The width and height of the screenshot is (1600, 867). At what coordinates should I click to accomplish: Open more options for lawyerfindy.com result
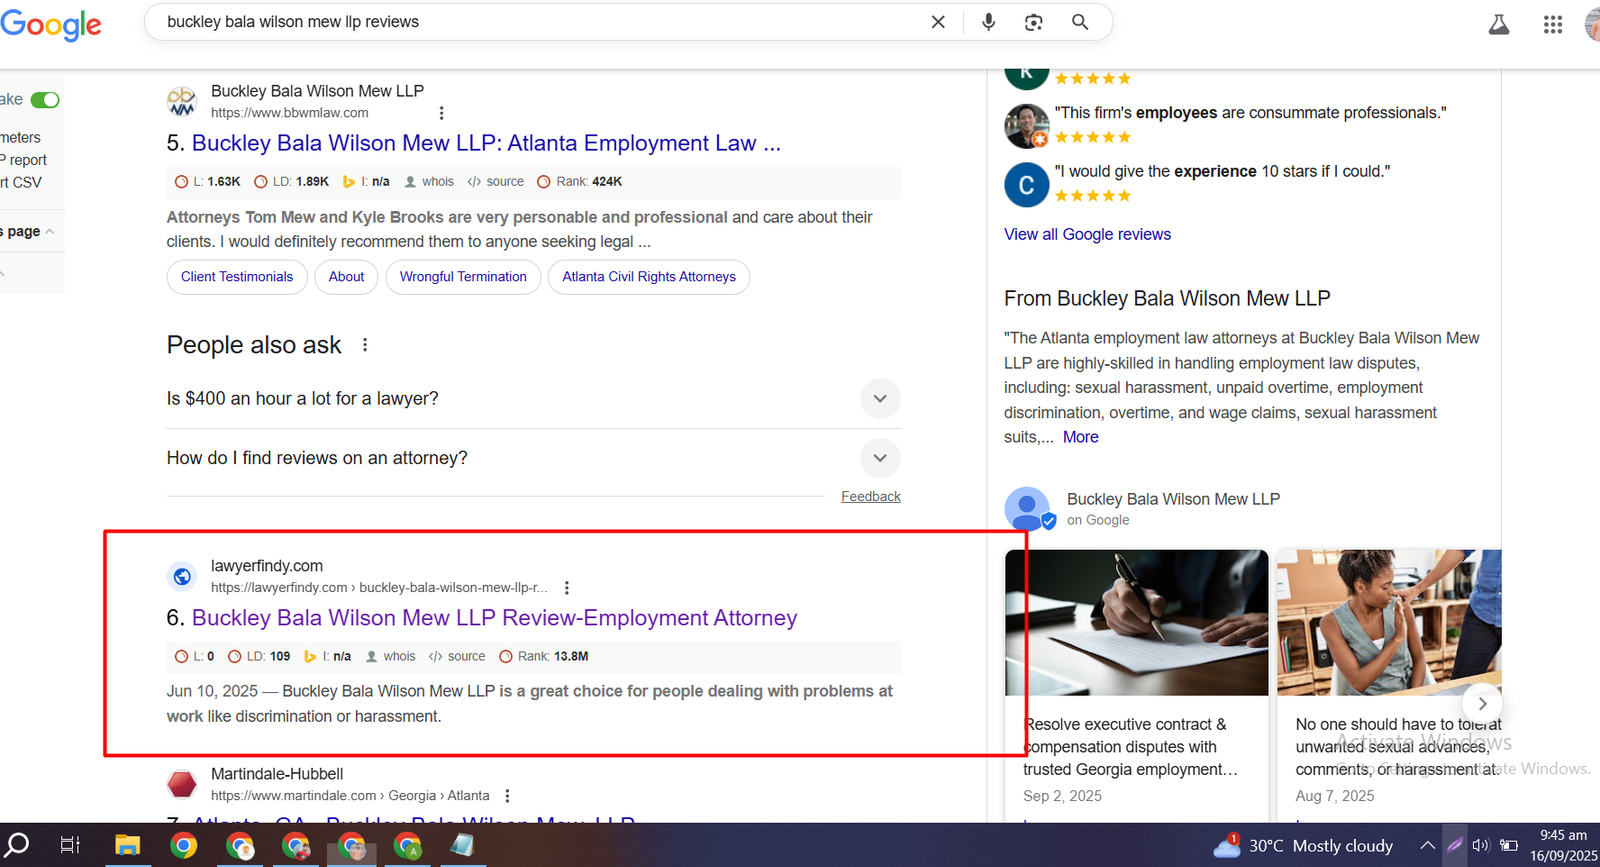[567, 588]
